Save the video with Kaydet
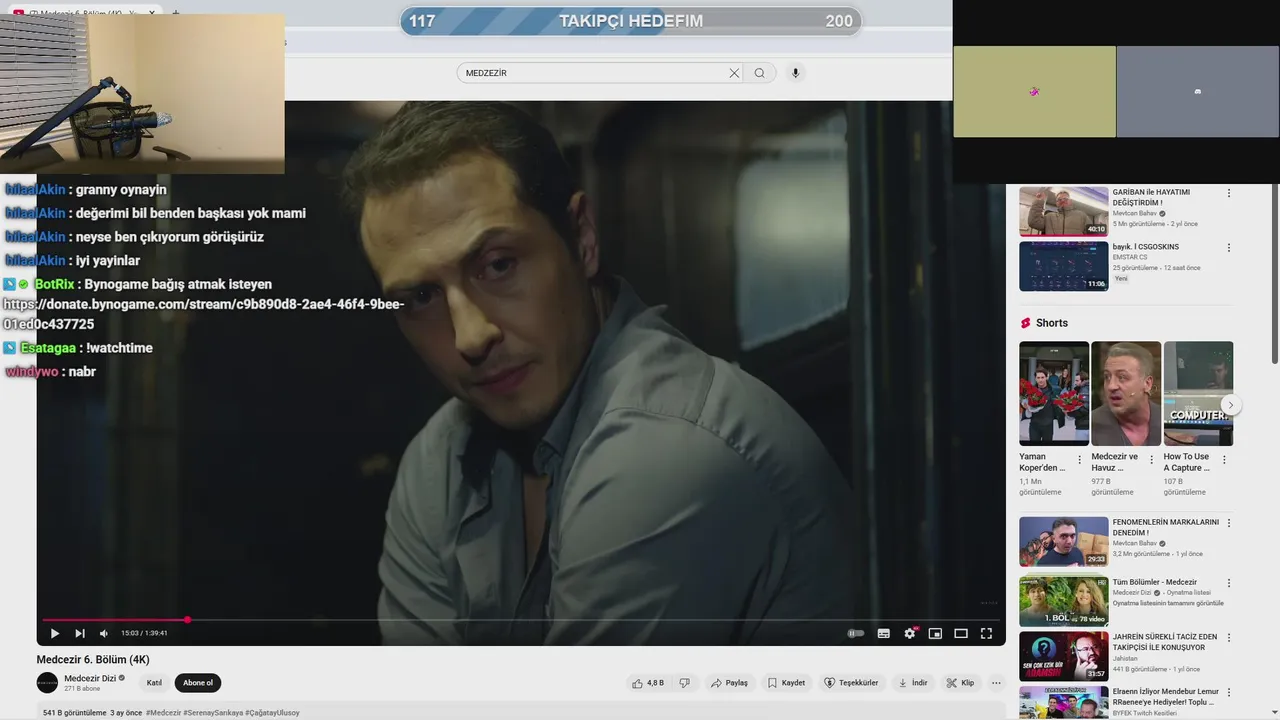 [x=786, y=683]
